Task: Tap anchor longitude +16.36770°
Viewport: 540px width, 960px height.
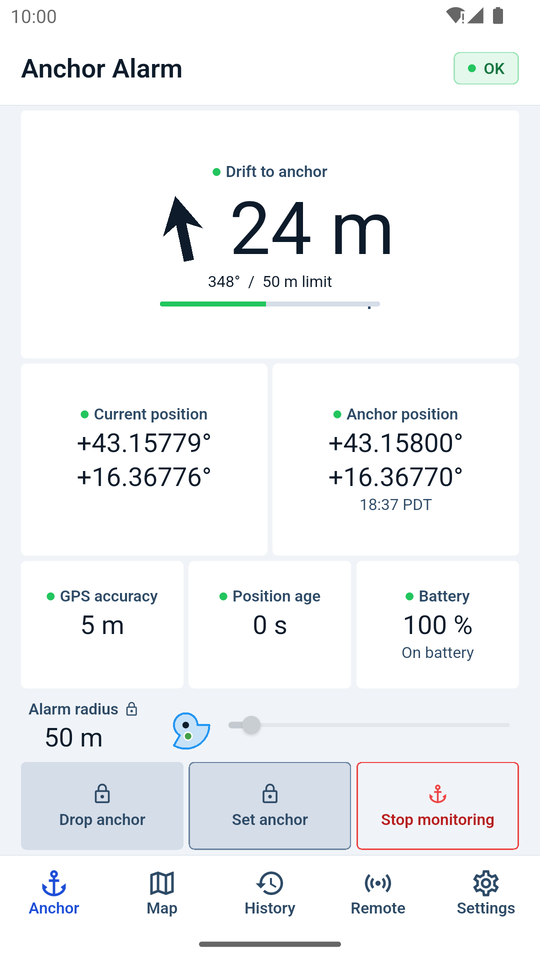Action: 396,476
